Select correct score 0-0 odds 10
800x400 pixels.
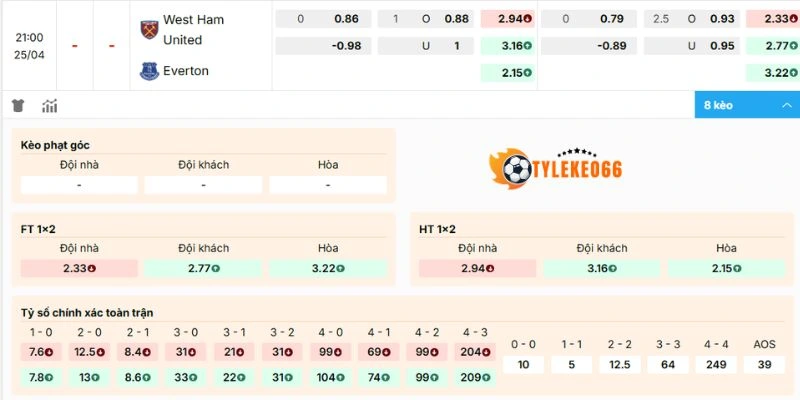(x=523, y=365)
